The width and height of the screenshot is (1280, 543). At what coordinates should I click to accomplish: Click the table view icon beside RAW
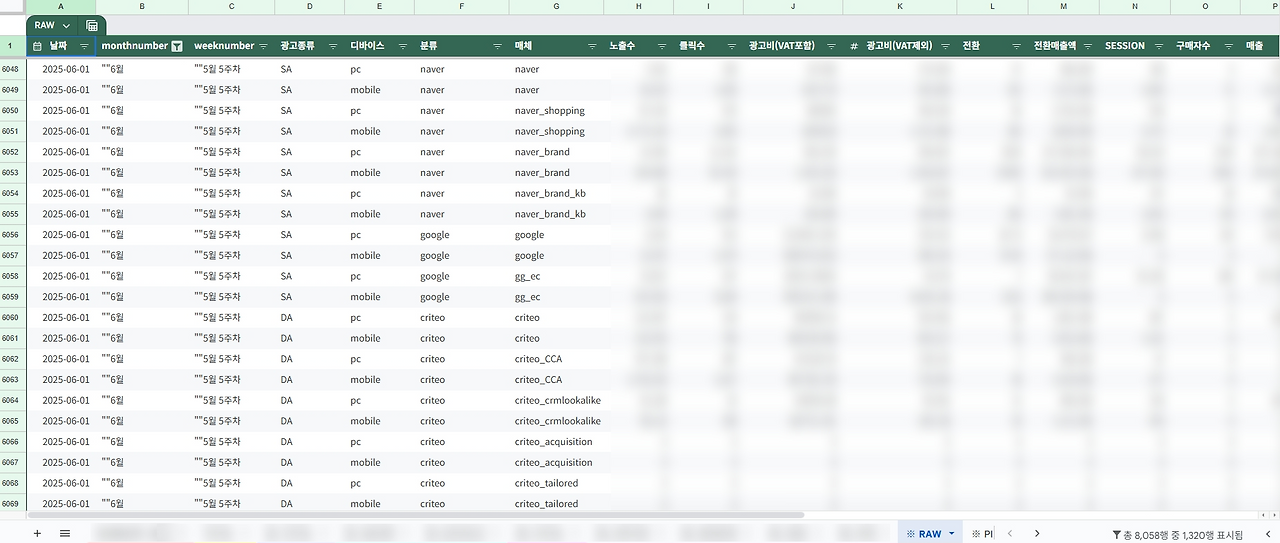coord(92,25)
